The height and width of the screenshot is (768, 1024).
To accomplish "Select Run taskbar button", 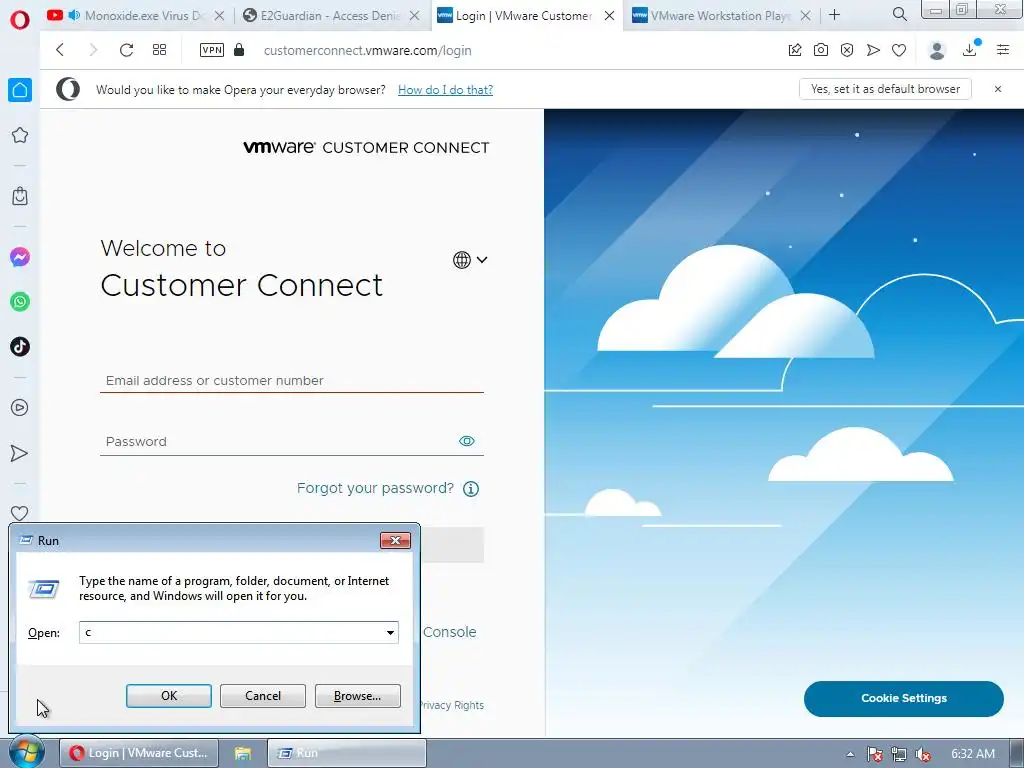I will 347,753.
